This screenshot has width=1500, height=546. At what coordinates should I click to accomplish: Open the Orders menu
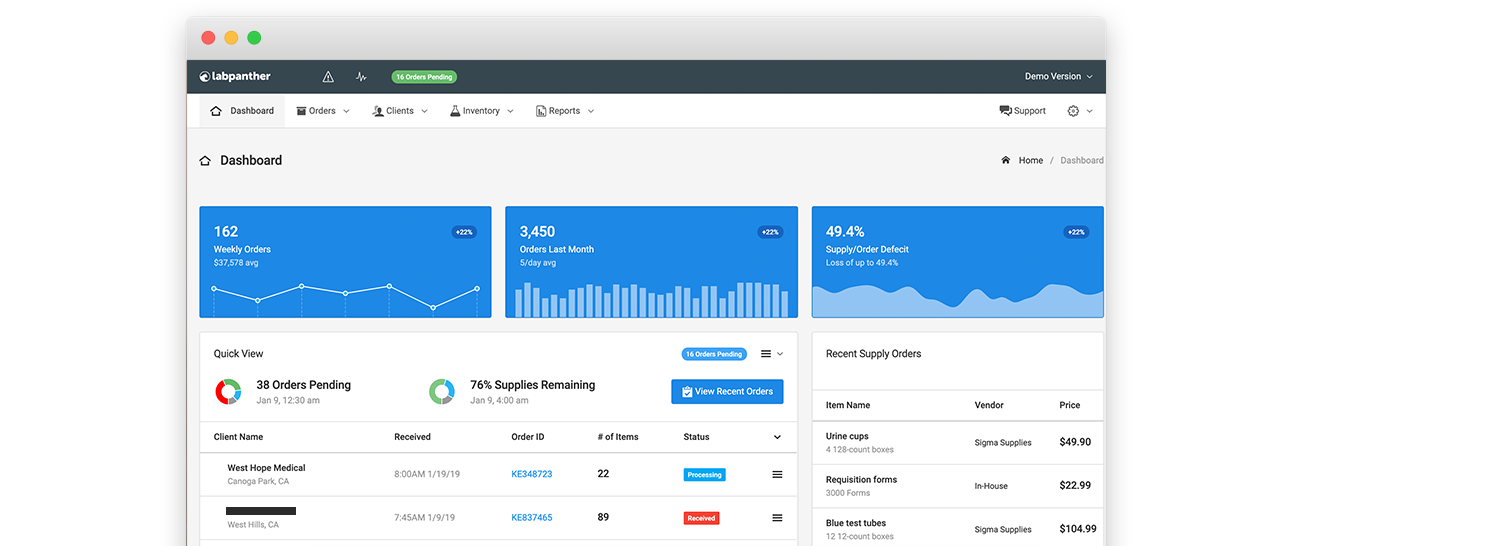coord(323,111)
